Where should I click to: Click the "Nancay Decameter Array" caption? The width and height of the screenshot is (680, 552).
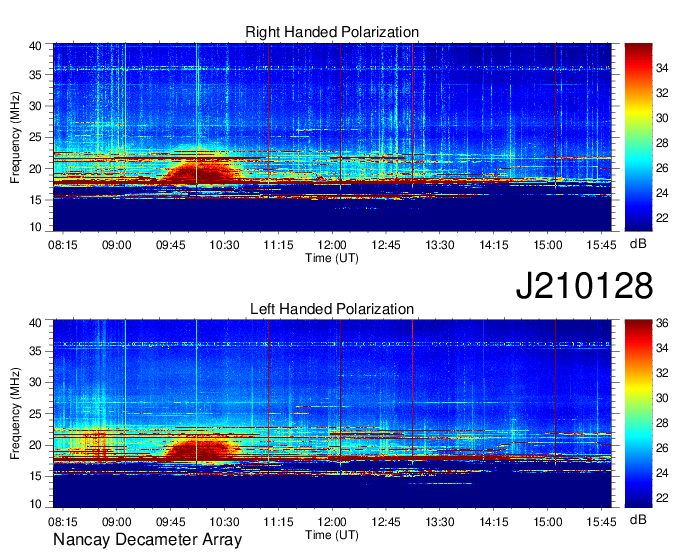(x=147, y=540)
